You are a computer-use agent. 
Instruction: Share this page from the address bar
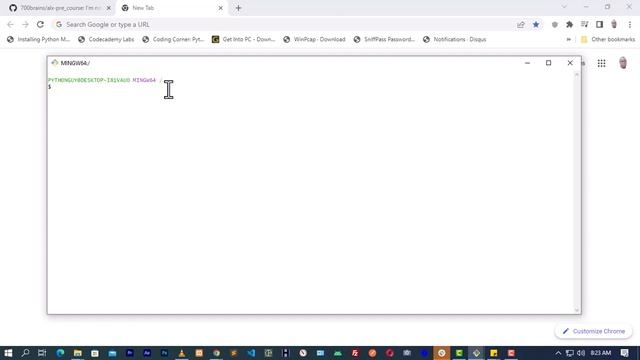coord(521,24)
